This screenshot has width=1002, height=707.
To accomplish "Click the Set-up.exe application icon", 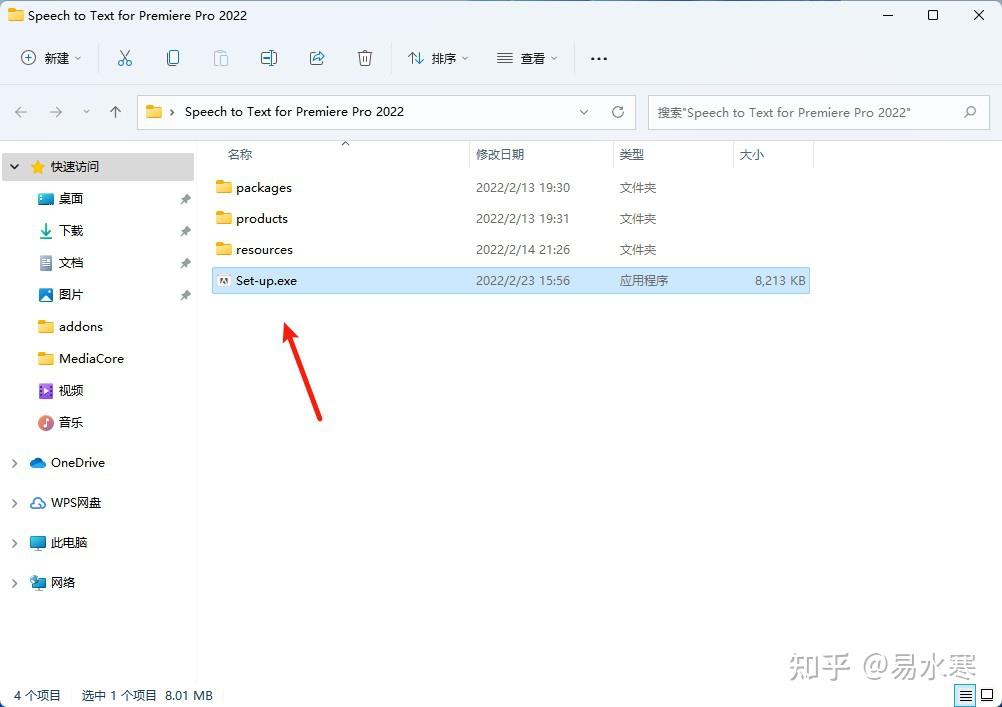I will [224, 281].
